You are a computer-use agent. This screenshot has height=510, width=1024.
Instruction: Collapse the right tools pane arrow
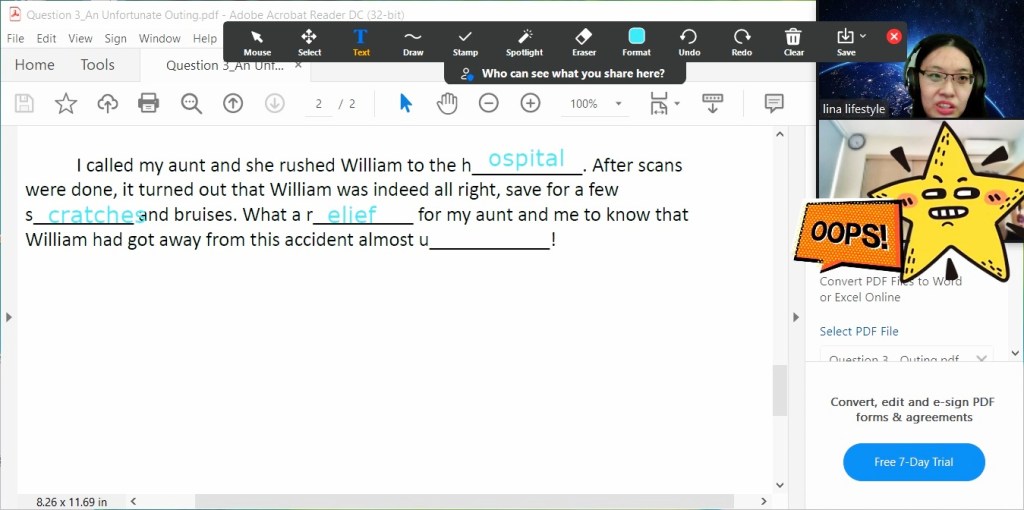click(x=796, y=317)
